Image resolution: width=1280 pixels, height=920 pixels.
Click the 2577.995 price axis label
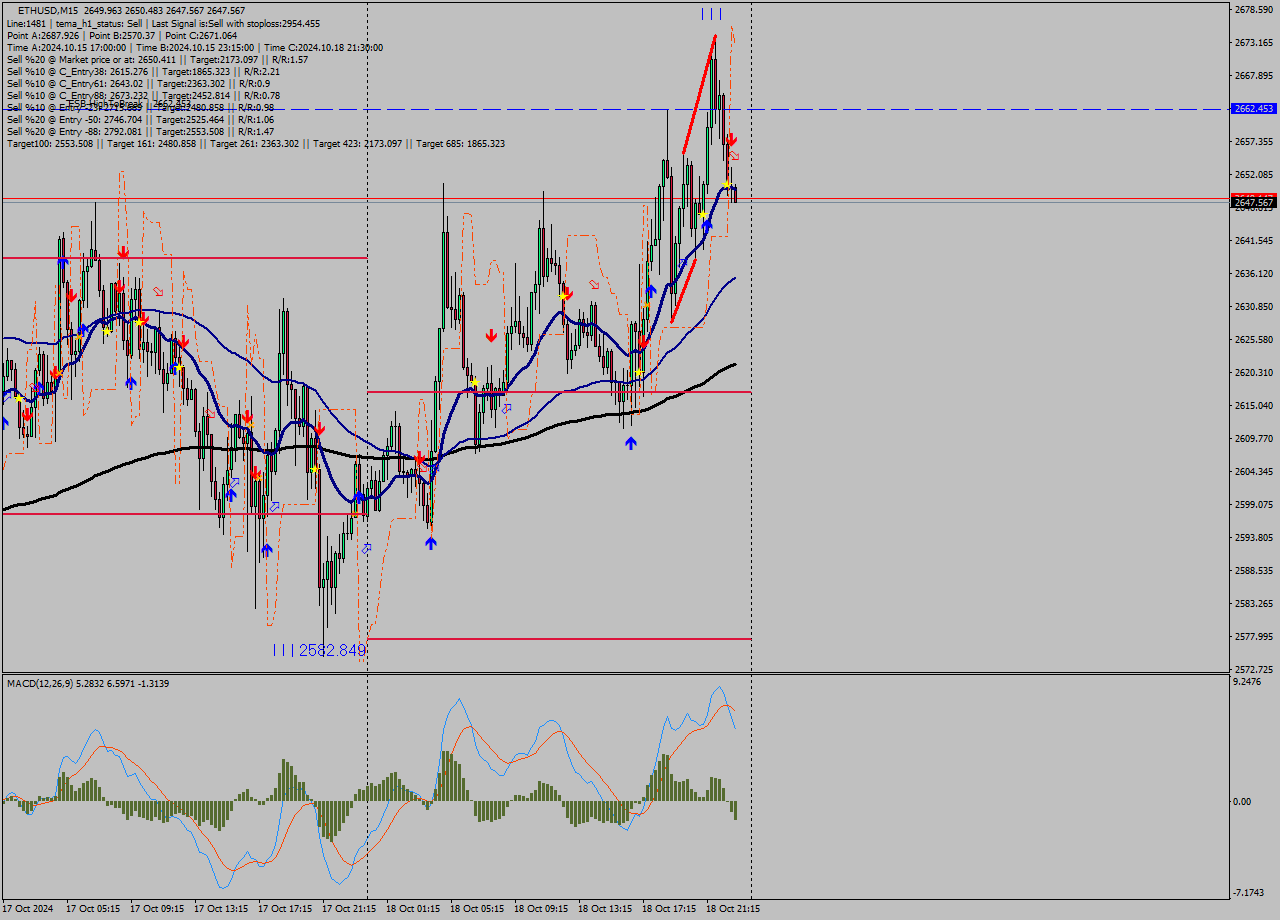pyautogui.click(x=1254, y=637)
